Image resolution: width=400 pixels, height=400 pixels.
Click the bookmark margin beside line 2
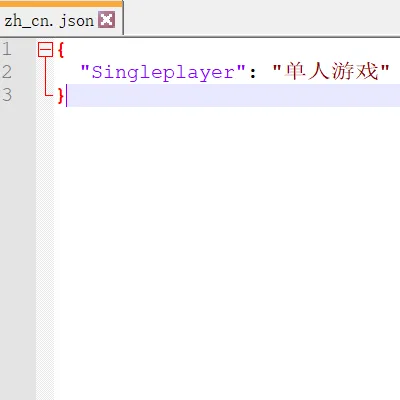coord(28,72)
